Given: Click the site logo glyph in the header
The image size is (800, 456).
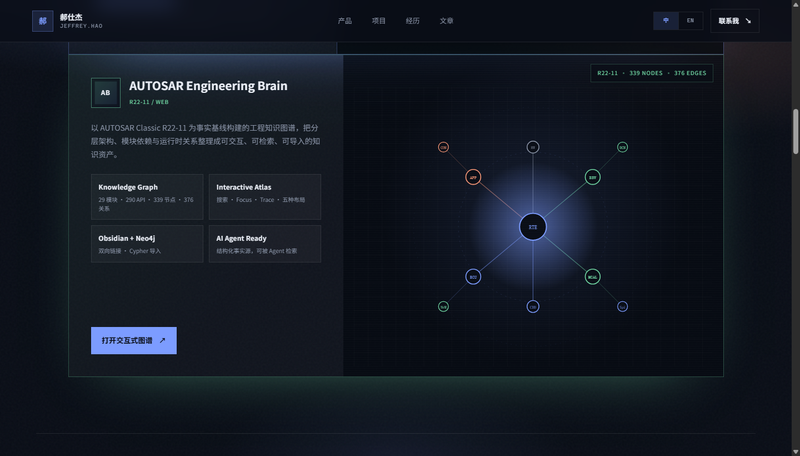Looking at the screenshot, I should tap(43, 21).
